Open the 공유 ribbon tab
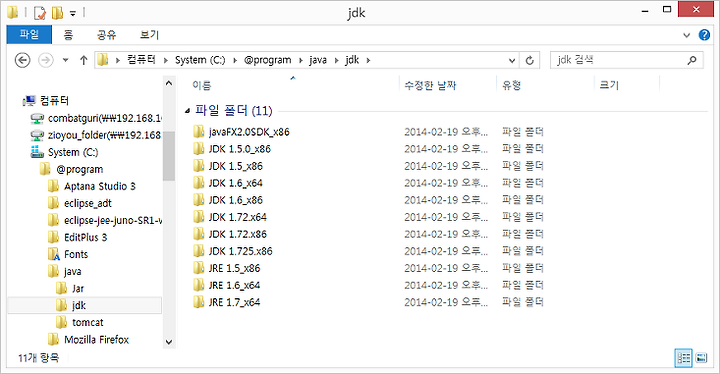This screenshot has height=374, width=720. [x=106, y=34]
